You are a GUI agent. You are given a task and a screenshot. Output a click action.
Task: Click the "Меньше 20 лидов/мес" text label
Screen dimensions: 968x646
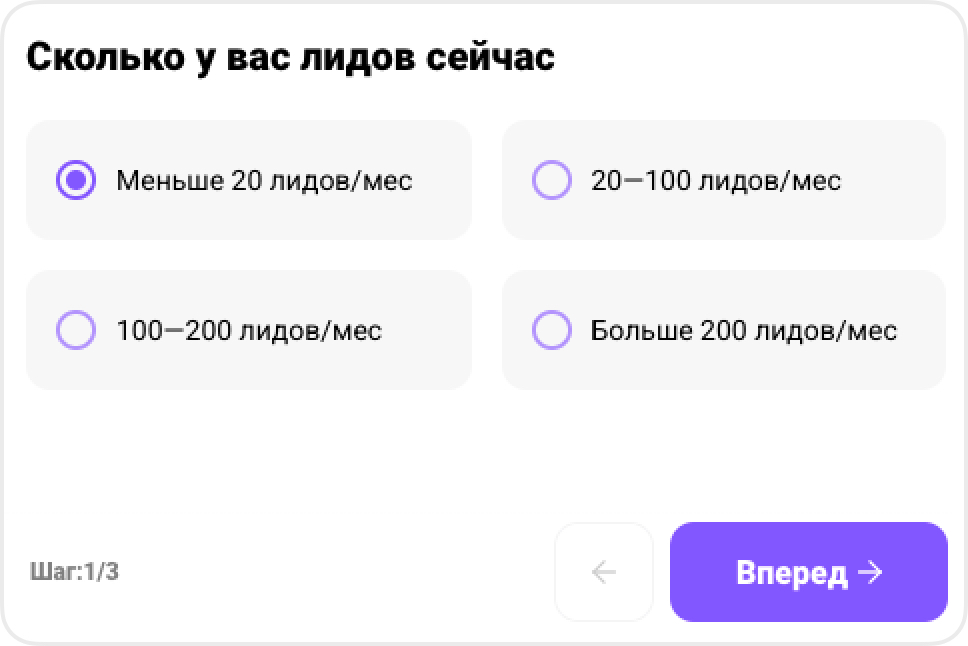264,181
